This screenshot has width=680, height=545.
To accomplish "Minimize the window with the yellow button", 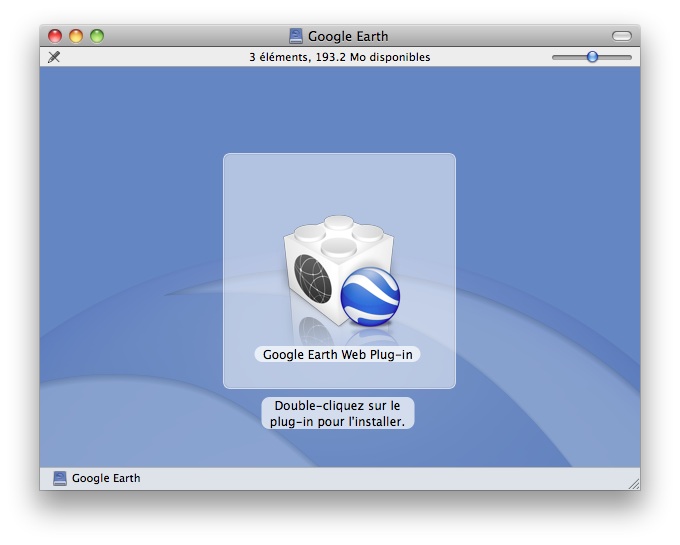I will pos(76,36).
